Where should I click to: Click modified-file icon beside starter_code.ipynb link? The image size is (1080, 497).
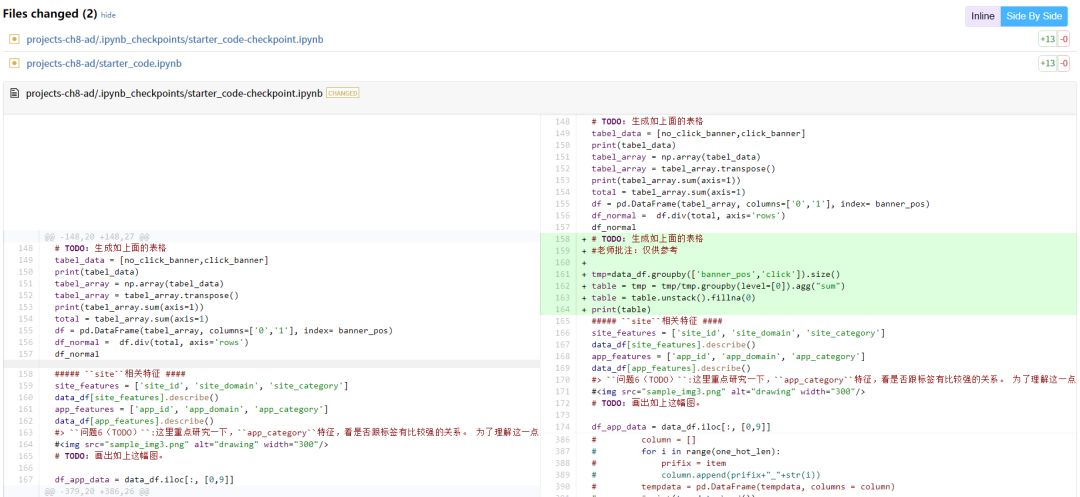pos(14,63)
